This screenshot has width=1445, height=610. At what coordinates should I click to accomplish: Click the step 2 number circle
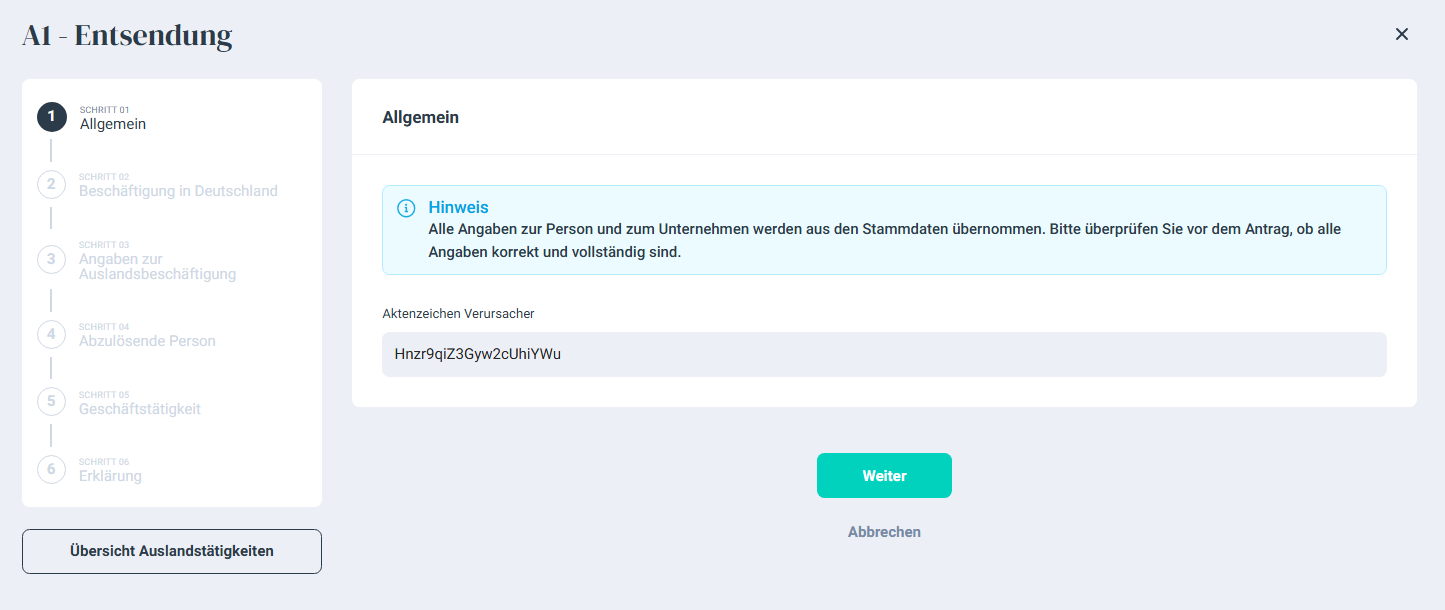coord(52,184)
